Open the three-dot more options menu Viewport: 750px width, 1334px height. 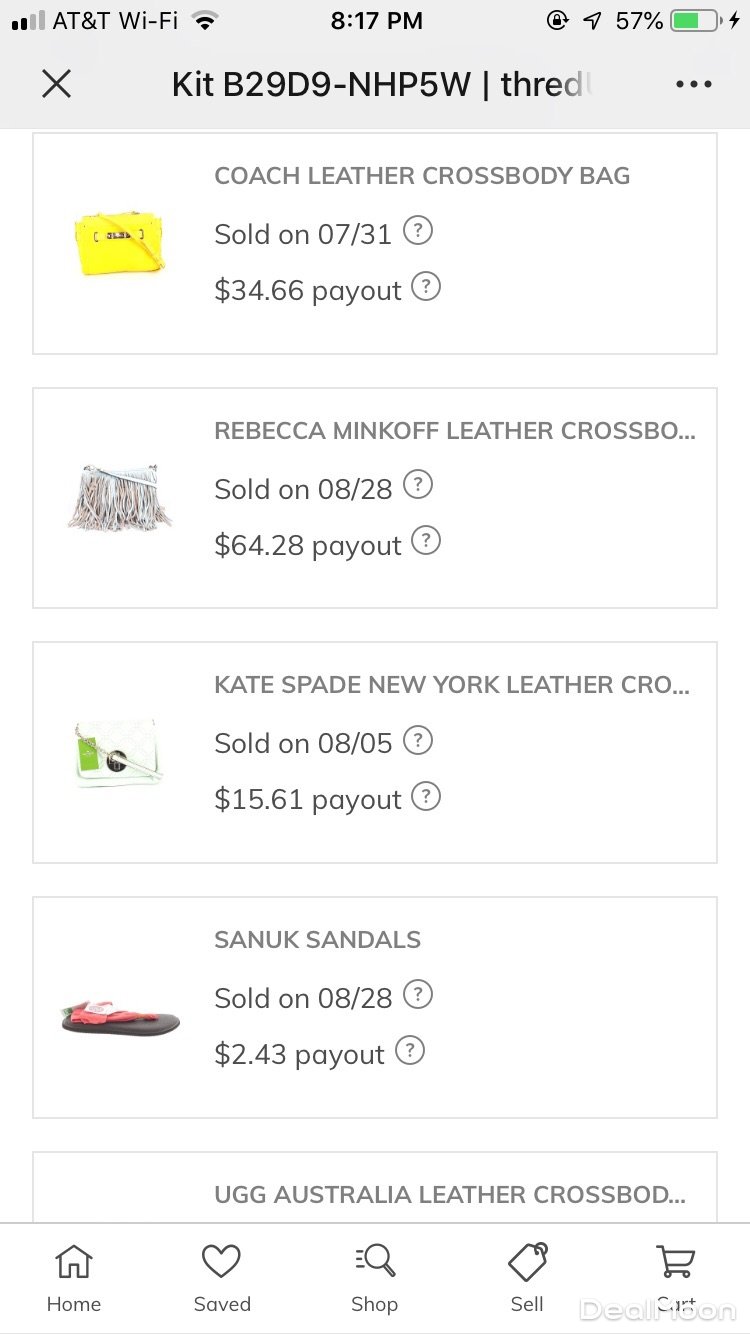pos(693,84)
